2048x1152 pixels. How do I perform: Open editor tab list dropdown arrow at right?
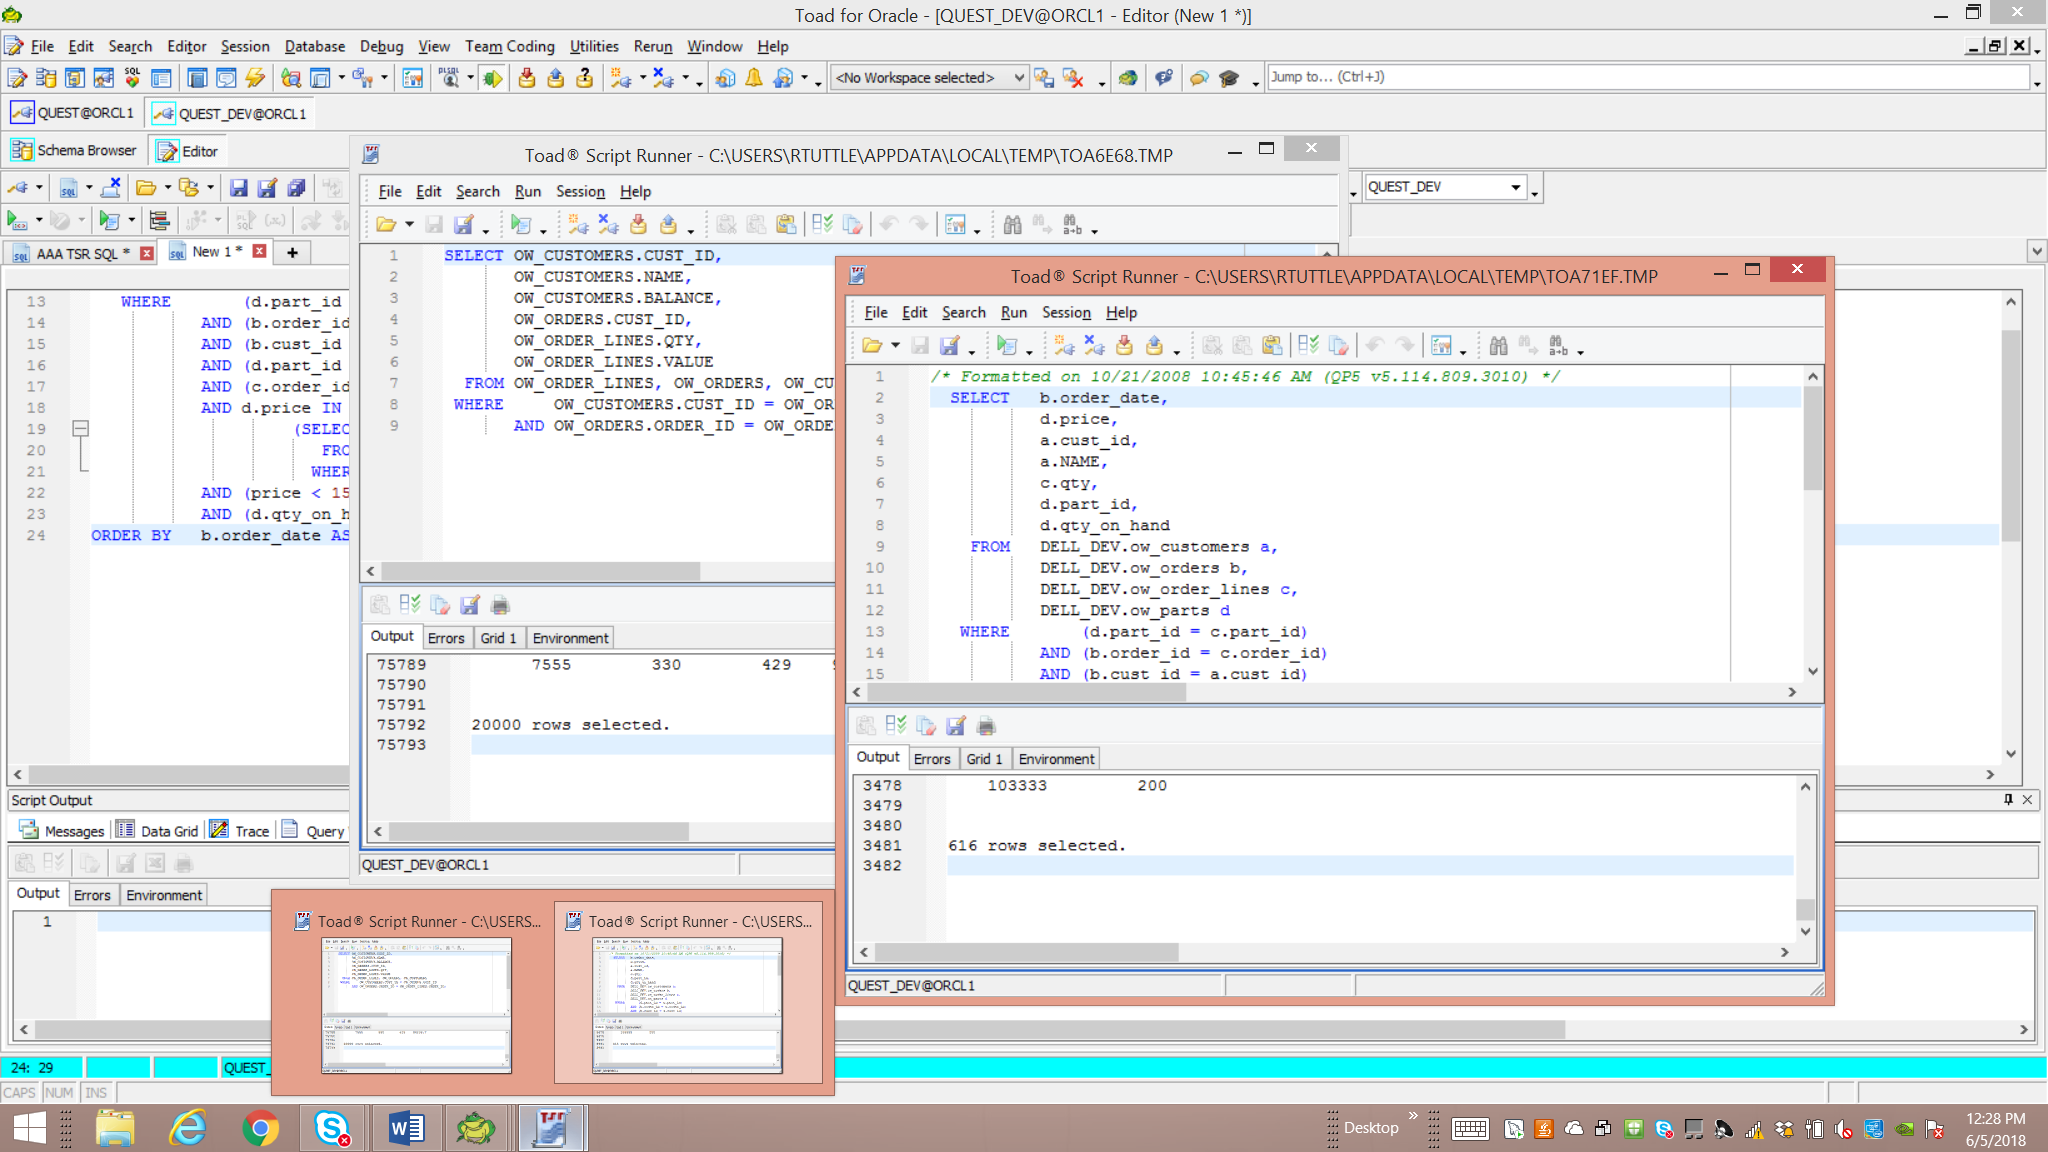pos(2037,251)
